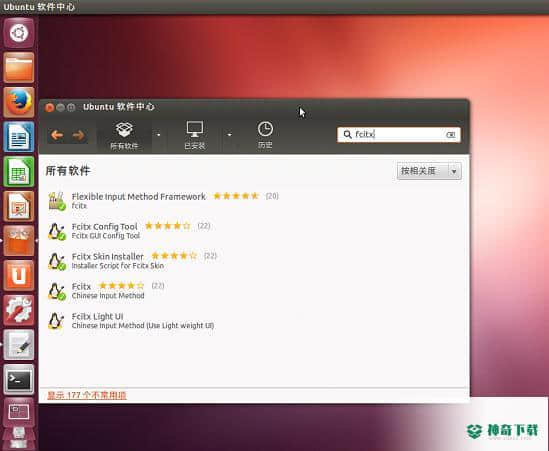Click the Fcitx Config Tool penguin icon

click(x=56, y=231)
